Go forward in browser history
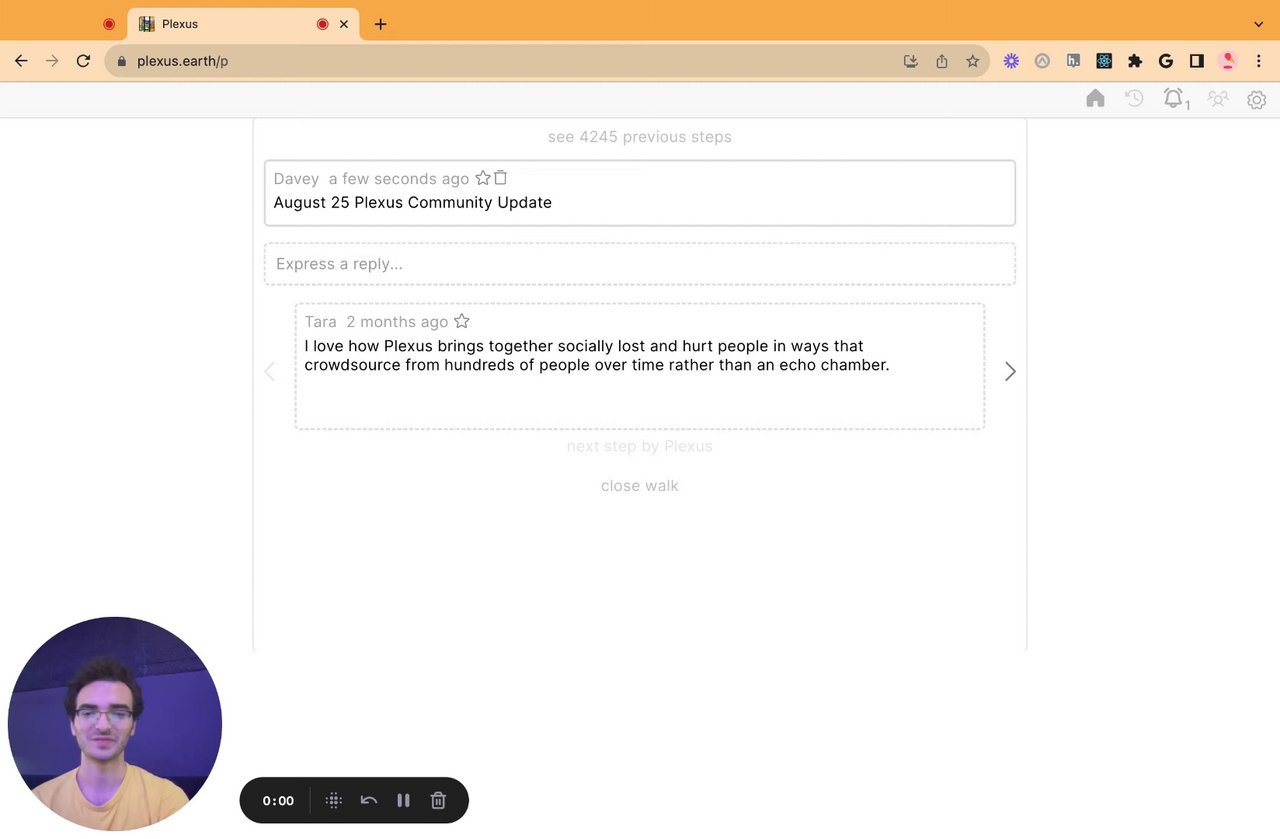1280x839 pixels. coord(52,61)
